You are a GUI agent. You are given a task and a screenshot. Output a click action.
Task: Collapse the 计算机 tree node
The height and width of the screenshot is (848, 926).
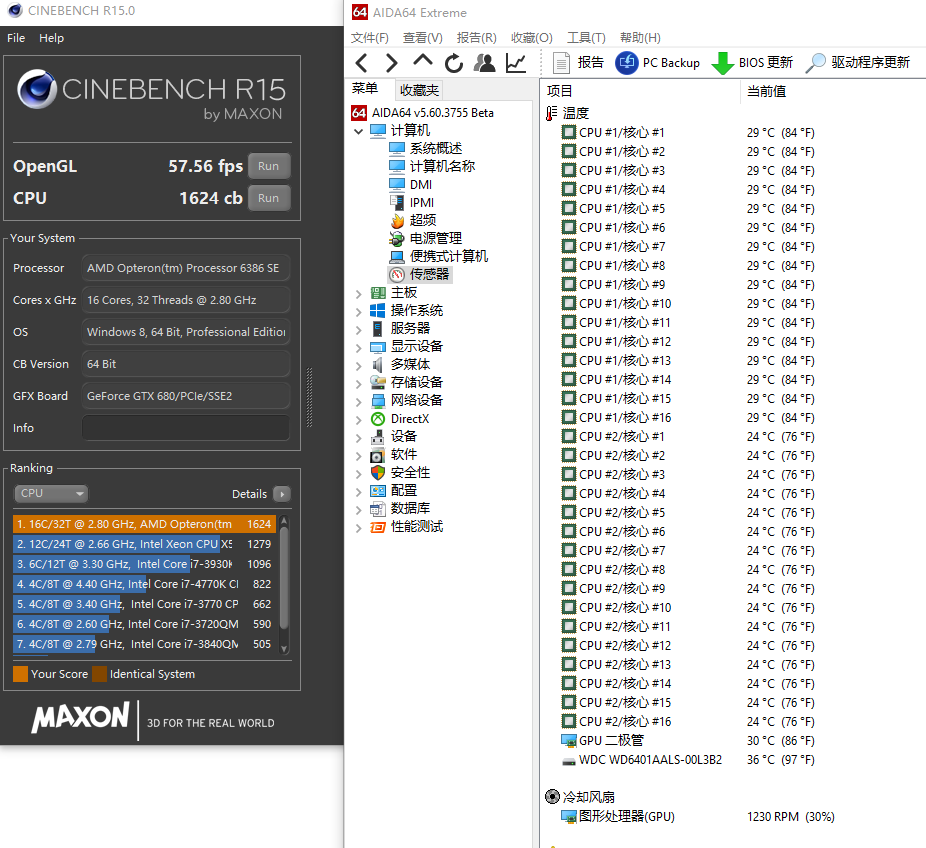(x=358, y=131)
